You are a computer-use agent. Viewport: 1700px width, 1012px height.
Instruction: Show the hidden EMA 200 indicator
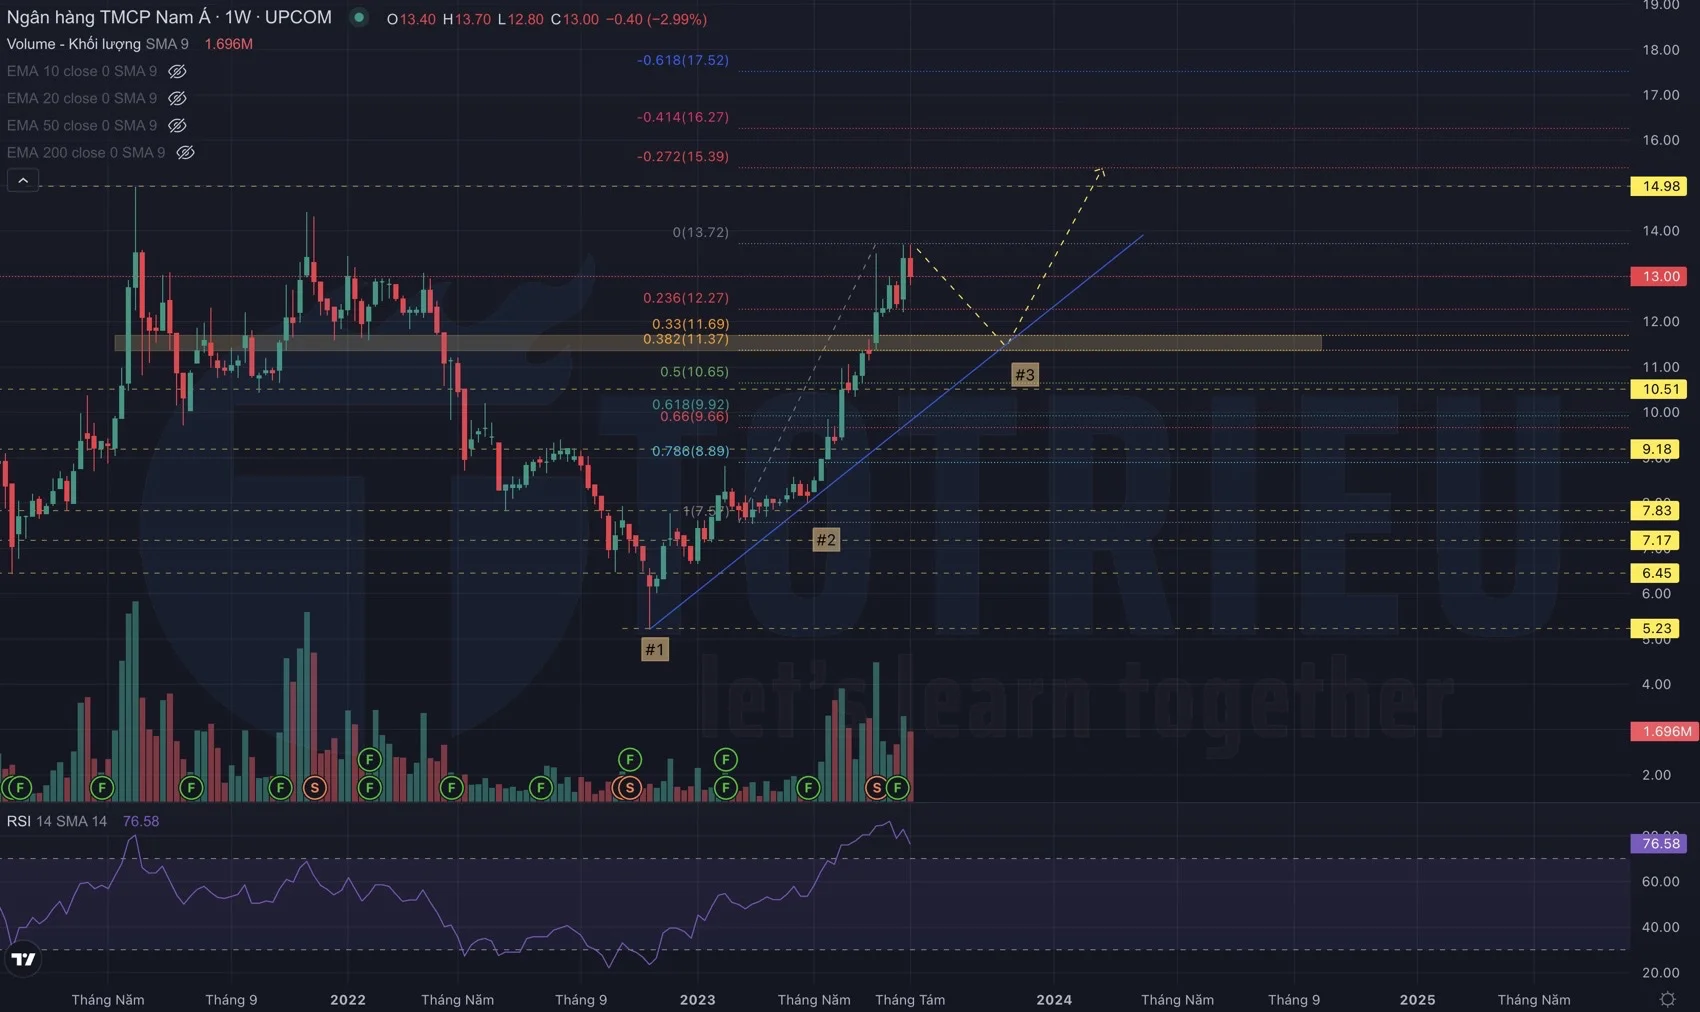[185, 152]
